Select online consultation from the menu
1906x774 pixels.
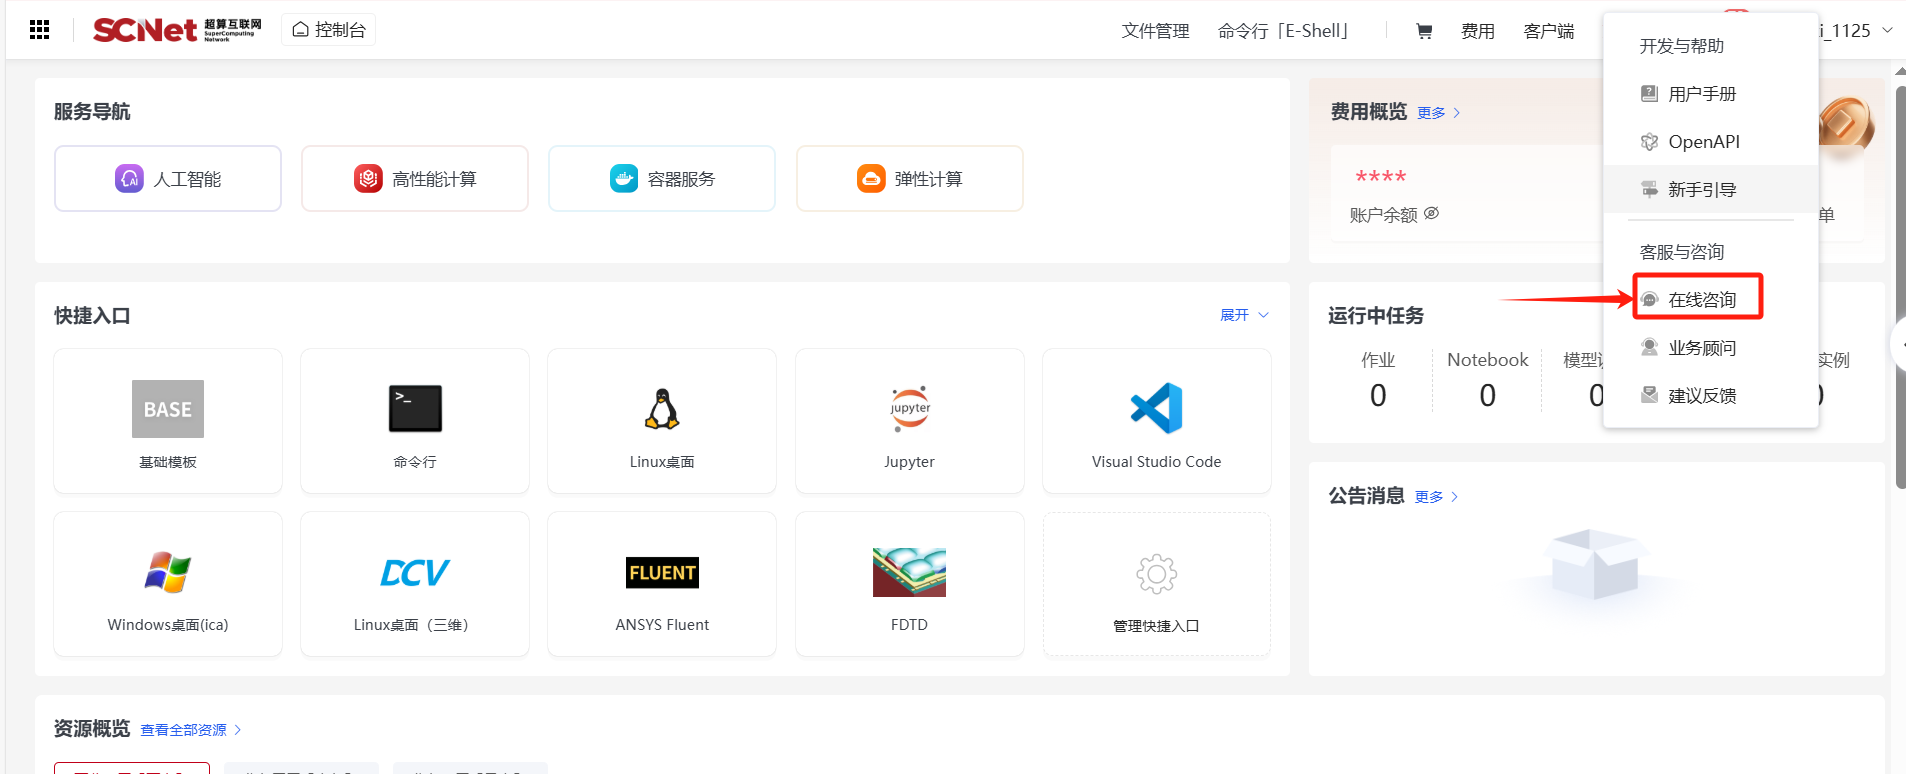(1700, 299)
